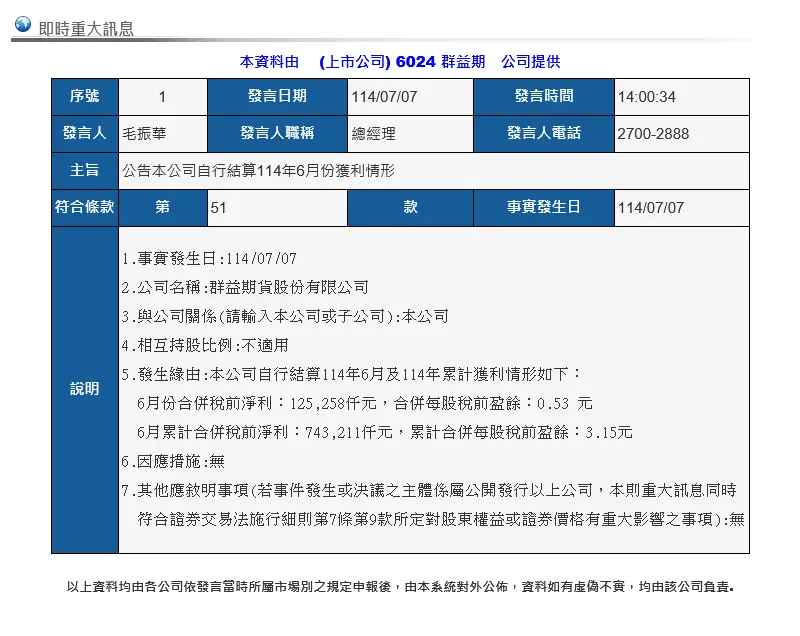
Task: Click the globe icon beside 即時重大訊息
Action: coord(22,24)
